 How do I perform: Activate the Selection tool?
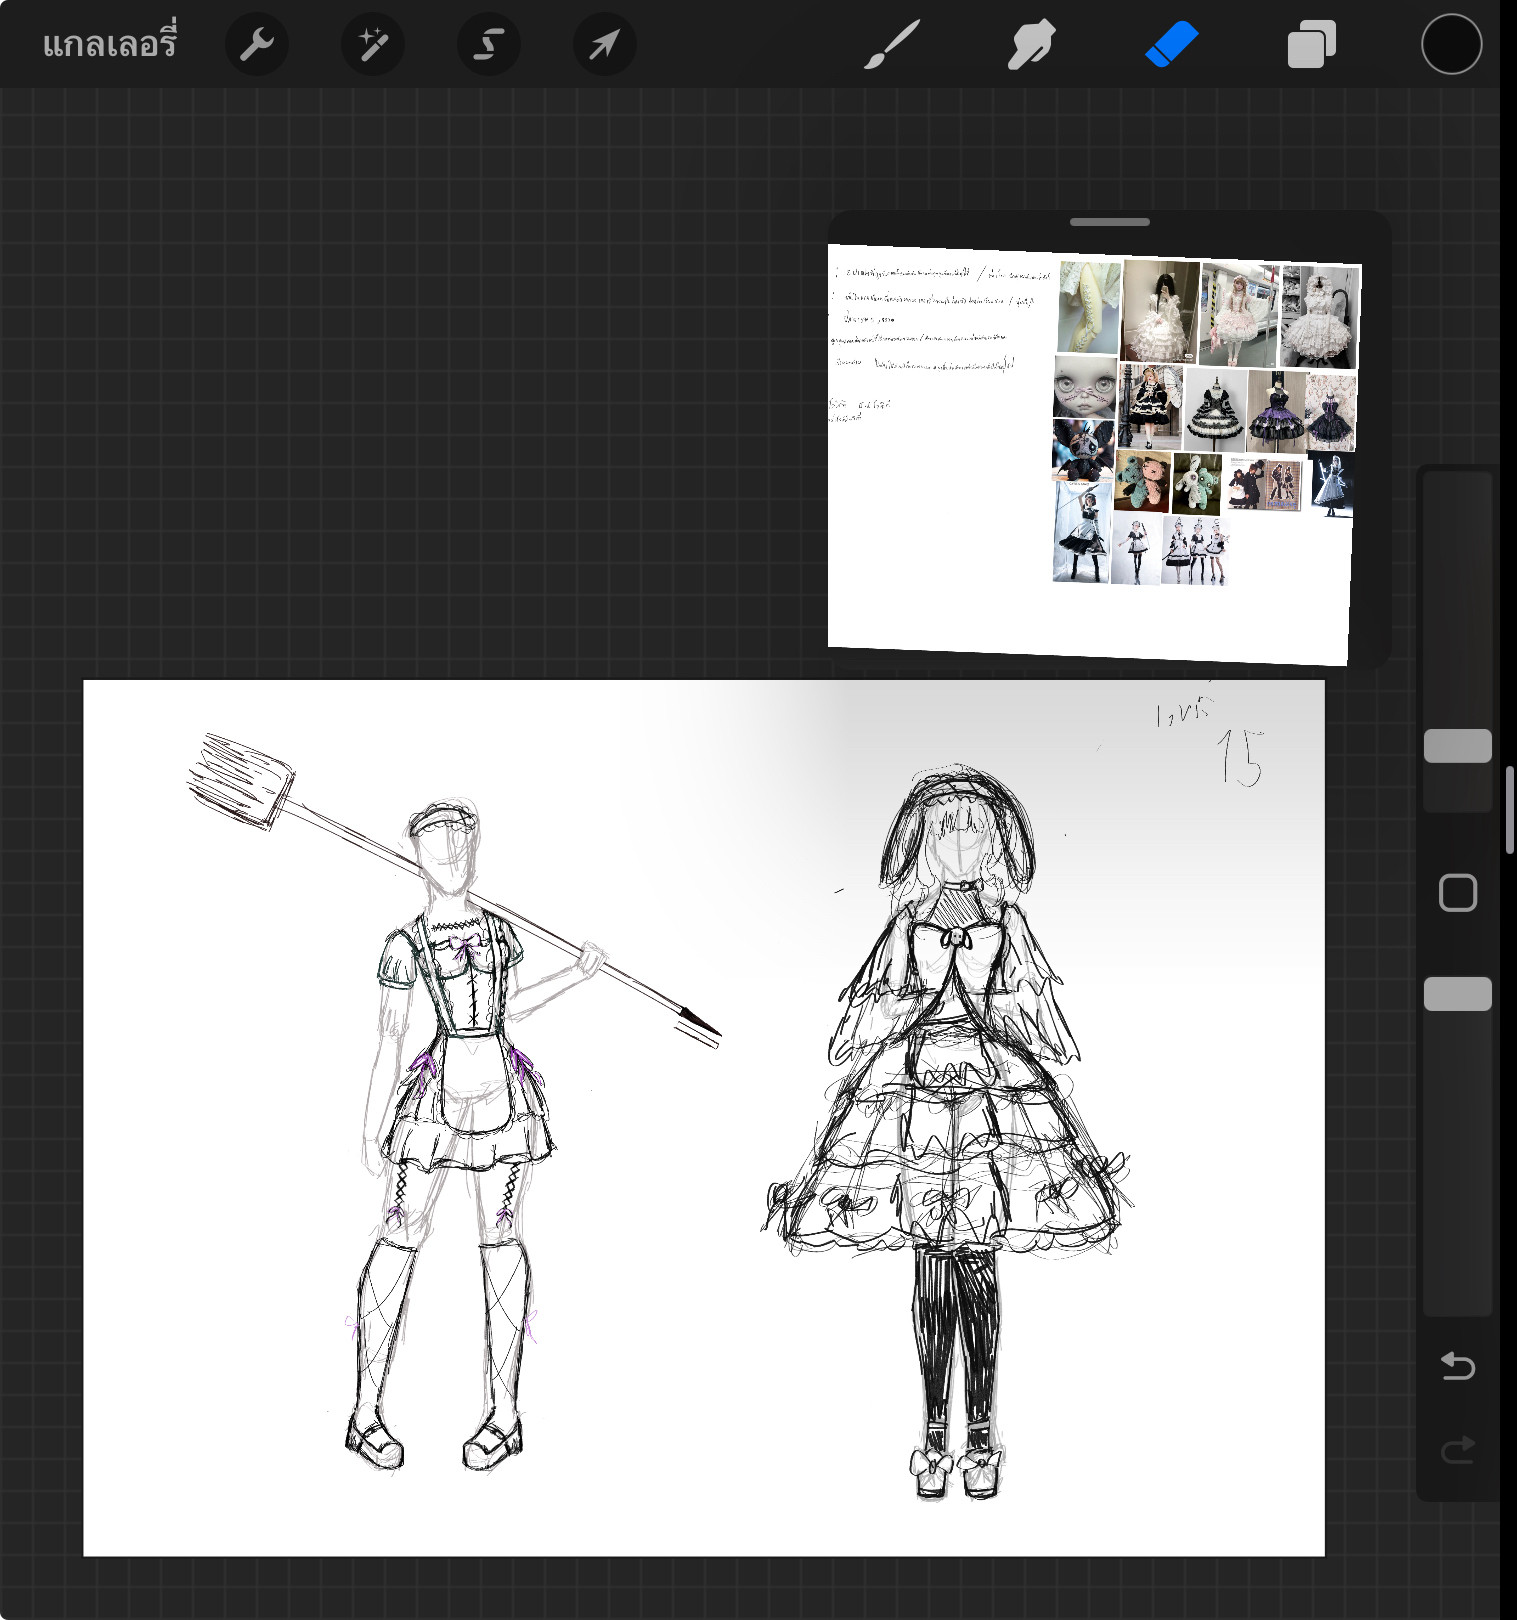point(489,44)
